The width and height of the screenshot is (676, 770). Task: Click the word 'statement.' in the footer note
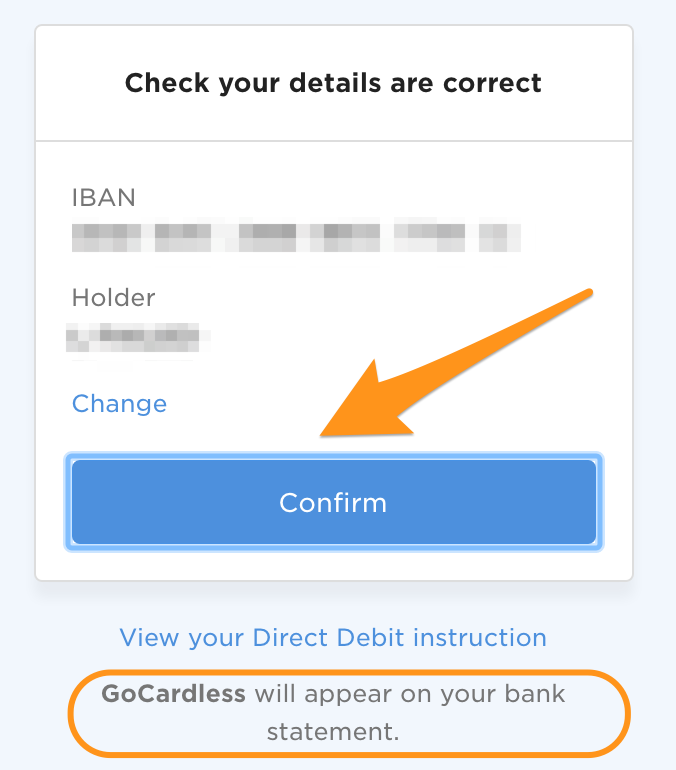(333, 731)
